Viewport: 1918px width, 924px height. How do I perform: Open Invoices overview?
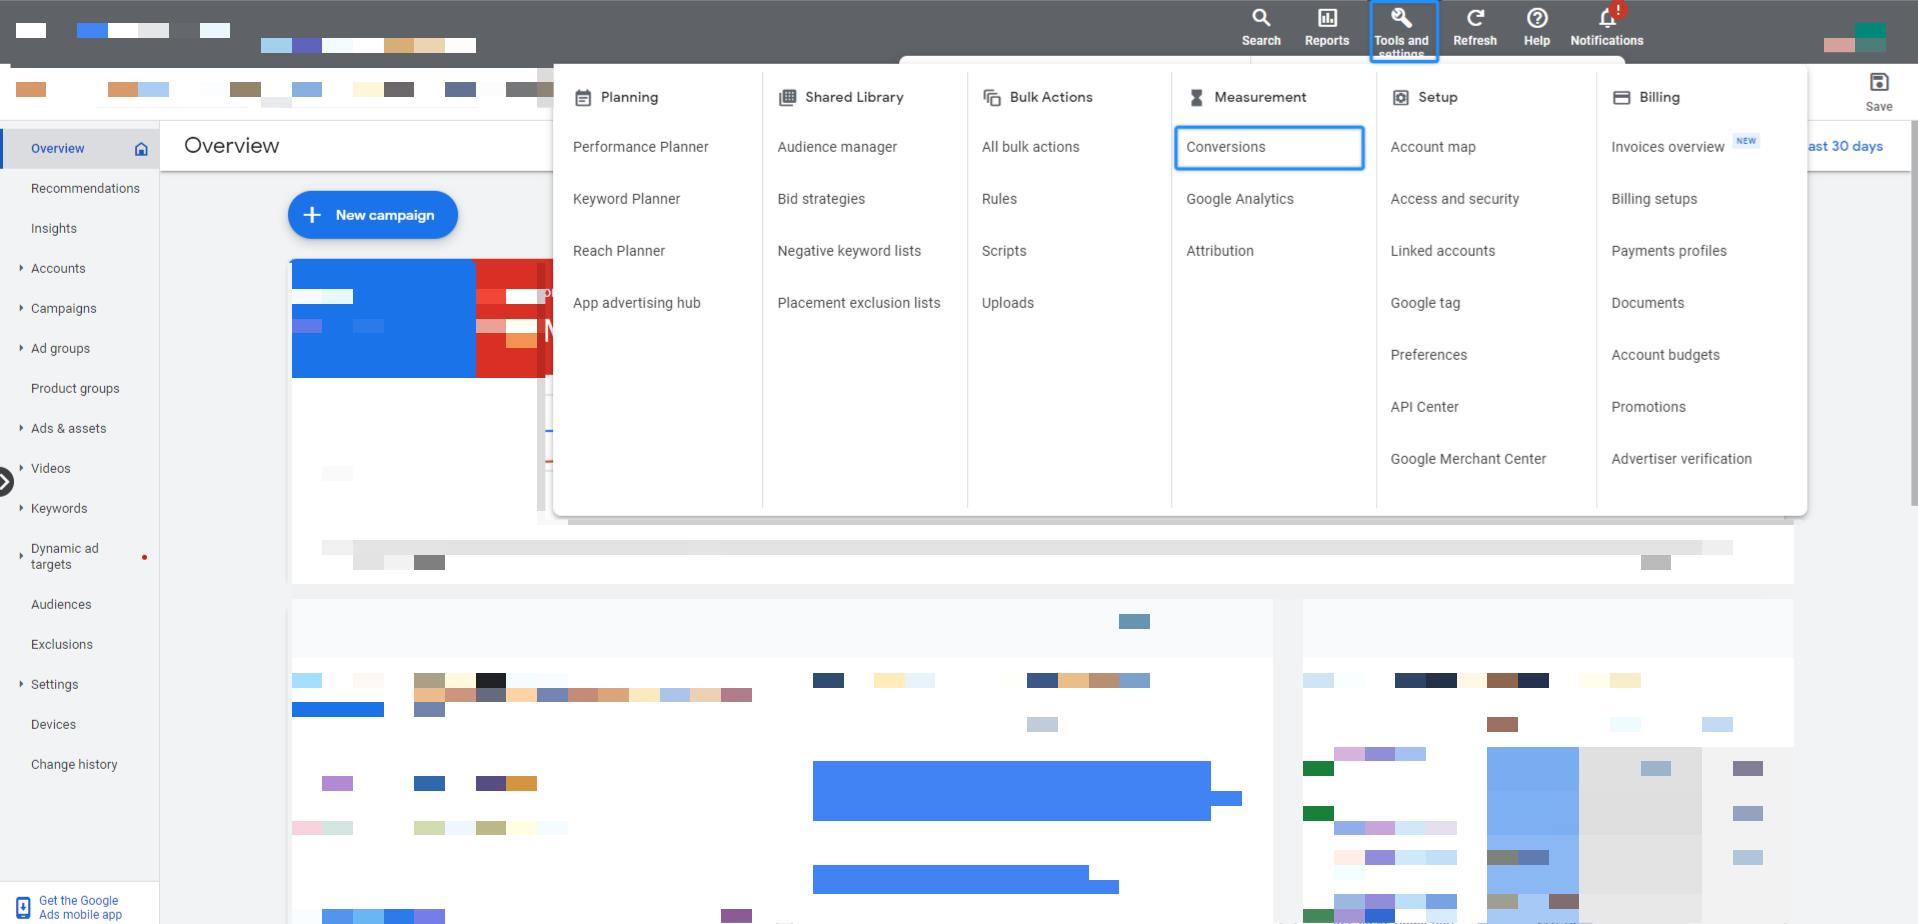coord(1667,147)
